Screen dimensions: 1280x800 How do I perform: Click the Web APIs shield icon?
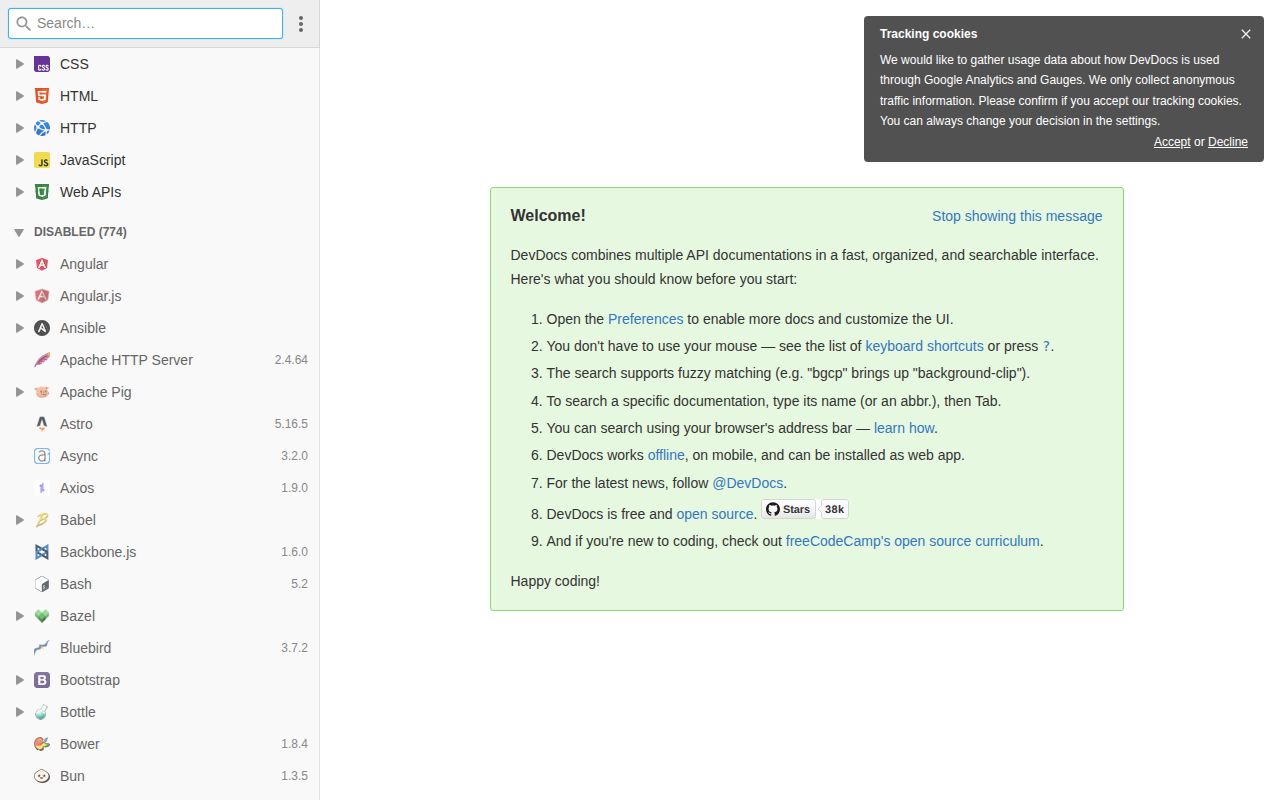click(42, 191)
